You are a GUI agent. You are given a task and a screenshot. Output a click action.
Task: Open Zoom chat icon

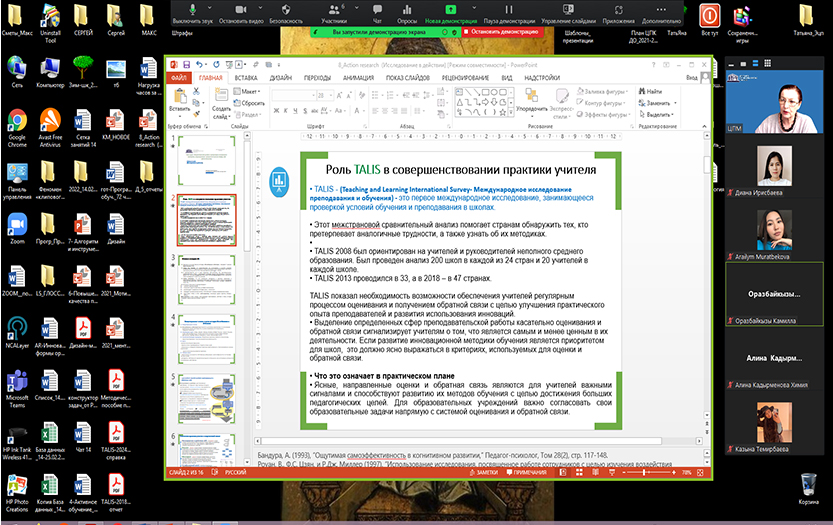tap(377, 10)
